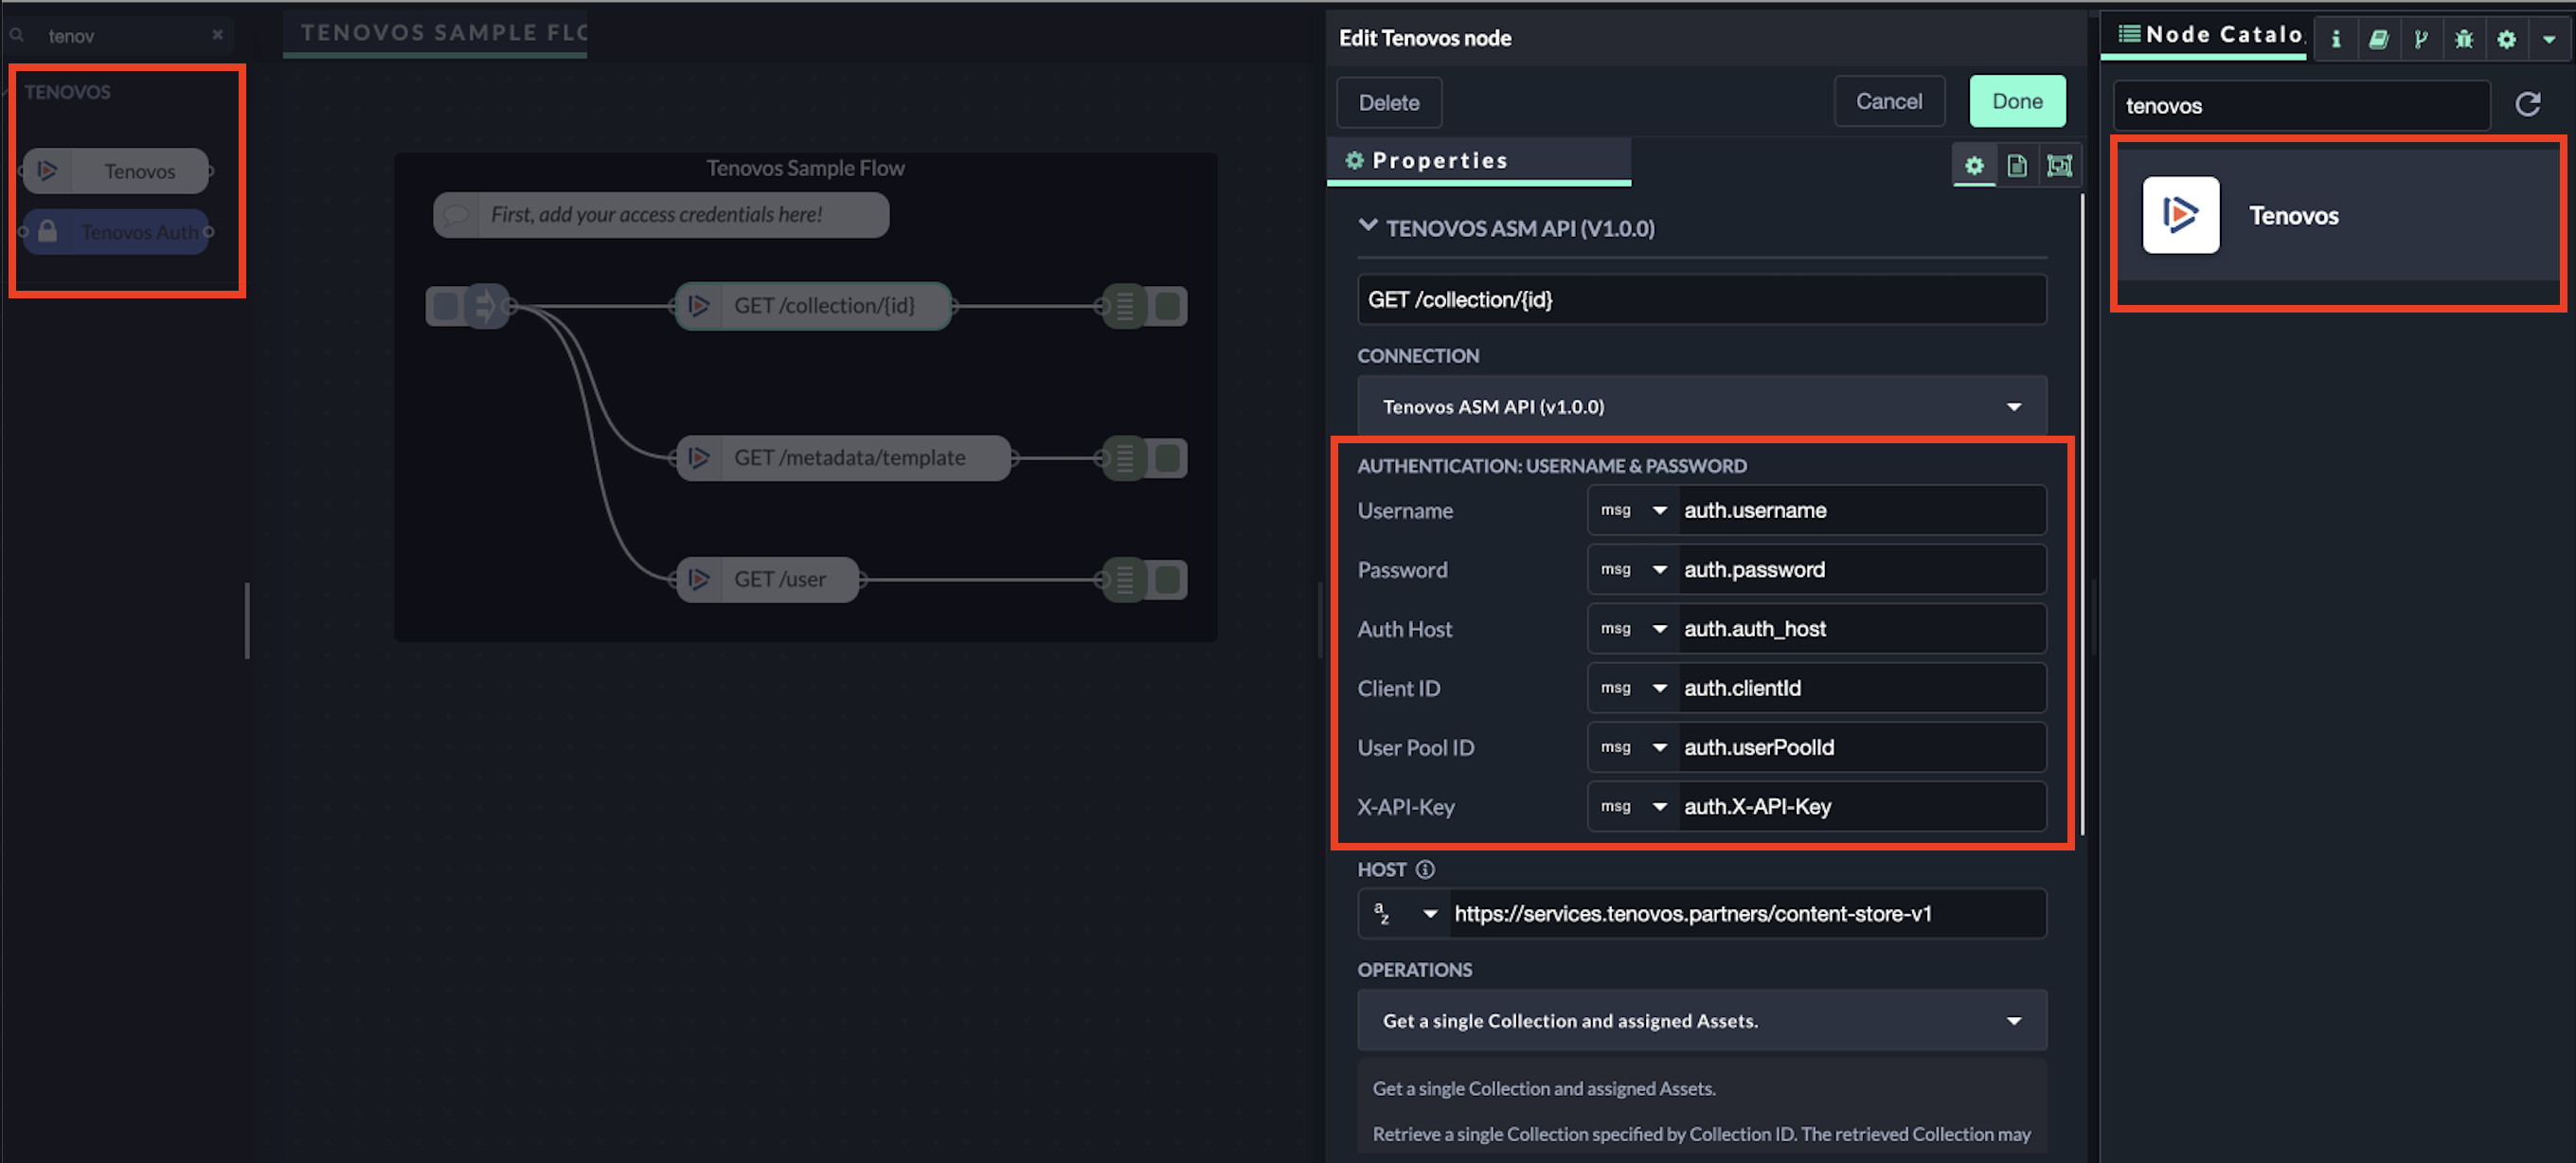Viewport: 2576px width, 1163px height.
Task: Open the git branch history icon
Action: [2421, 38]
